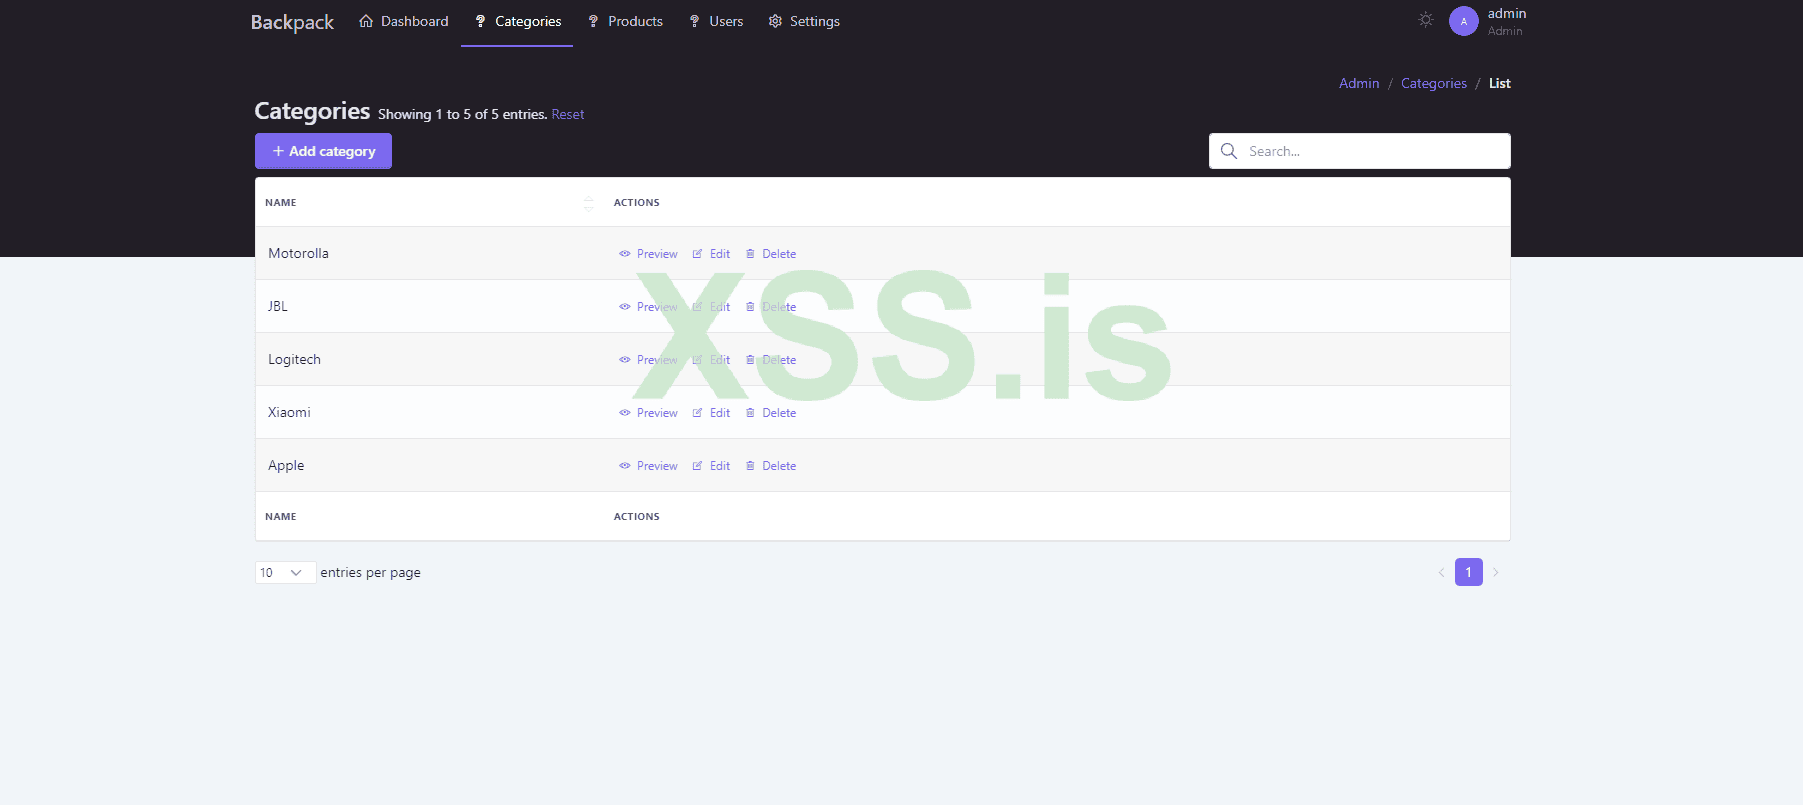Click the Admin role label under username
1803x805 pixels.
[1505, 31]
